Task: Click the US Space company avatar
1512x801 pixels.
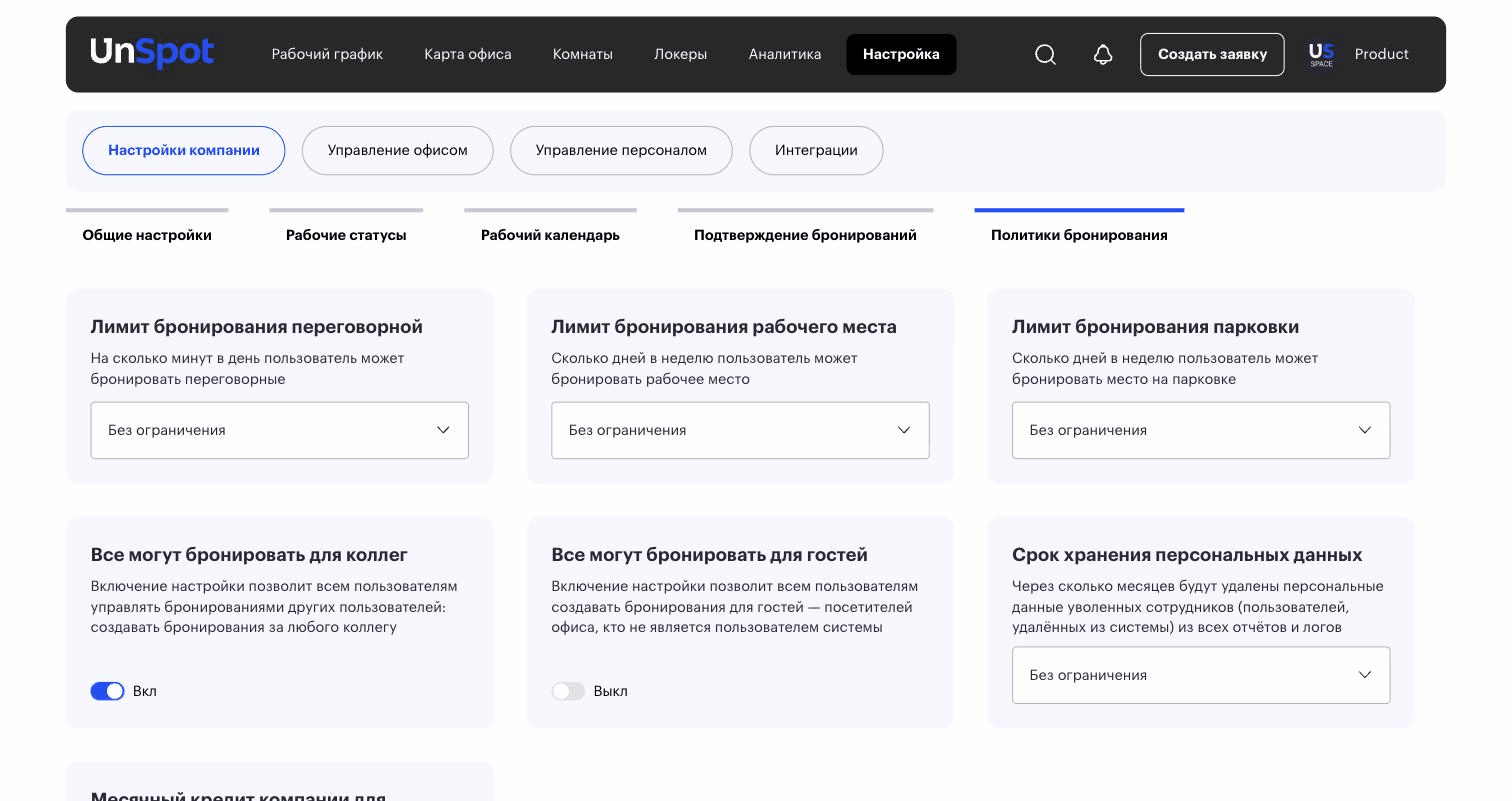Action: (1321, 55)
